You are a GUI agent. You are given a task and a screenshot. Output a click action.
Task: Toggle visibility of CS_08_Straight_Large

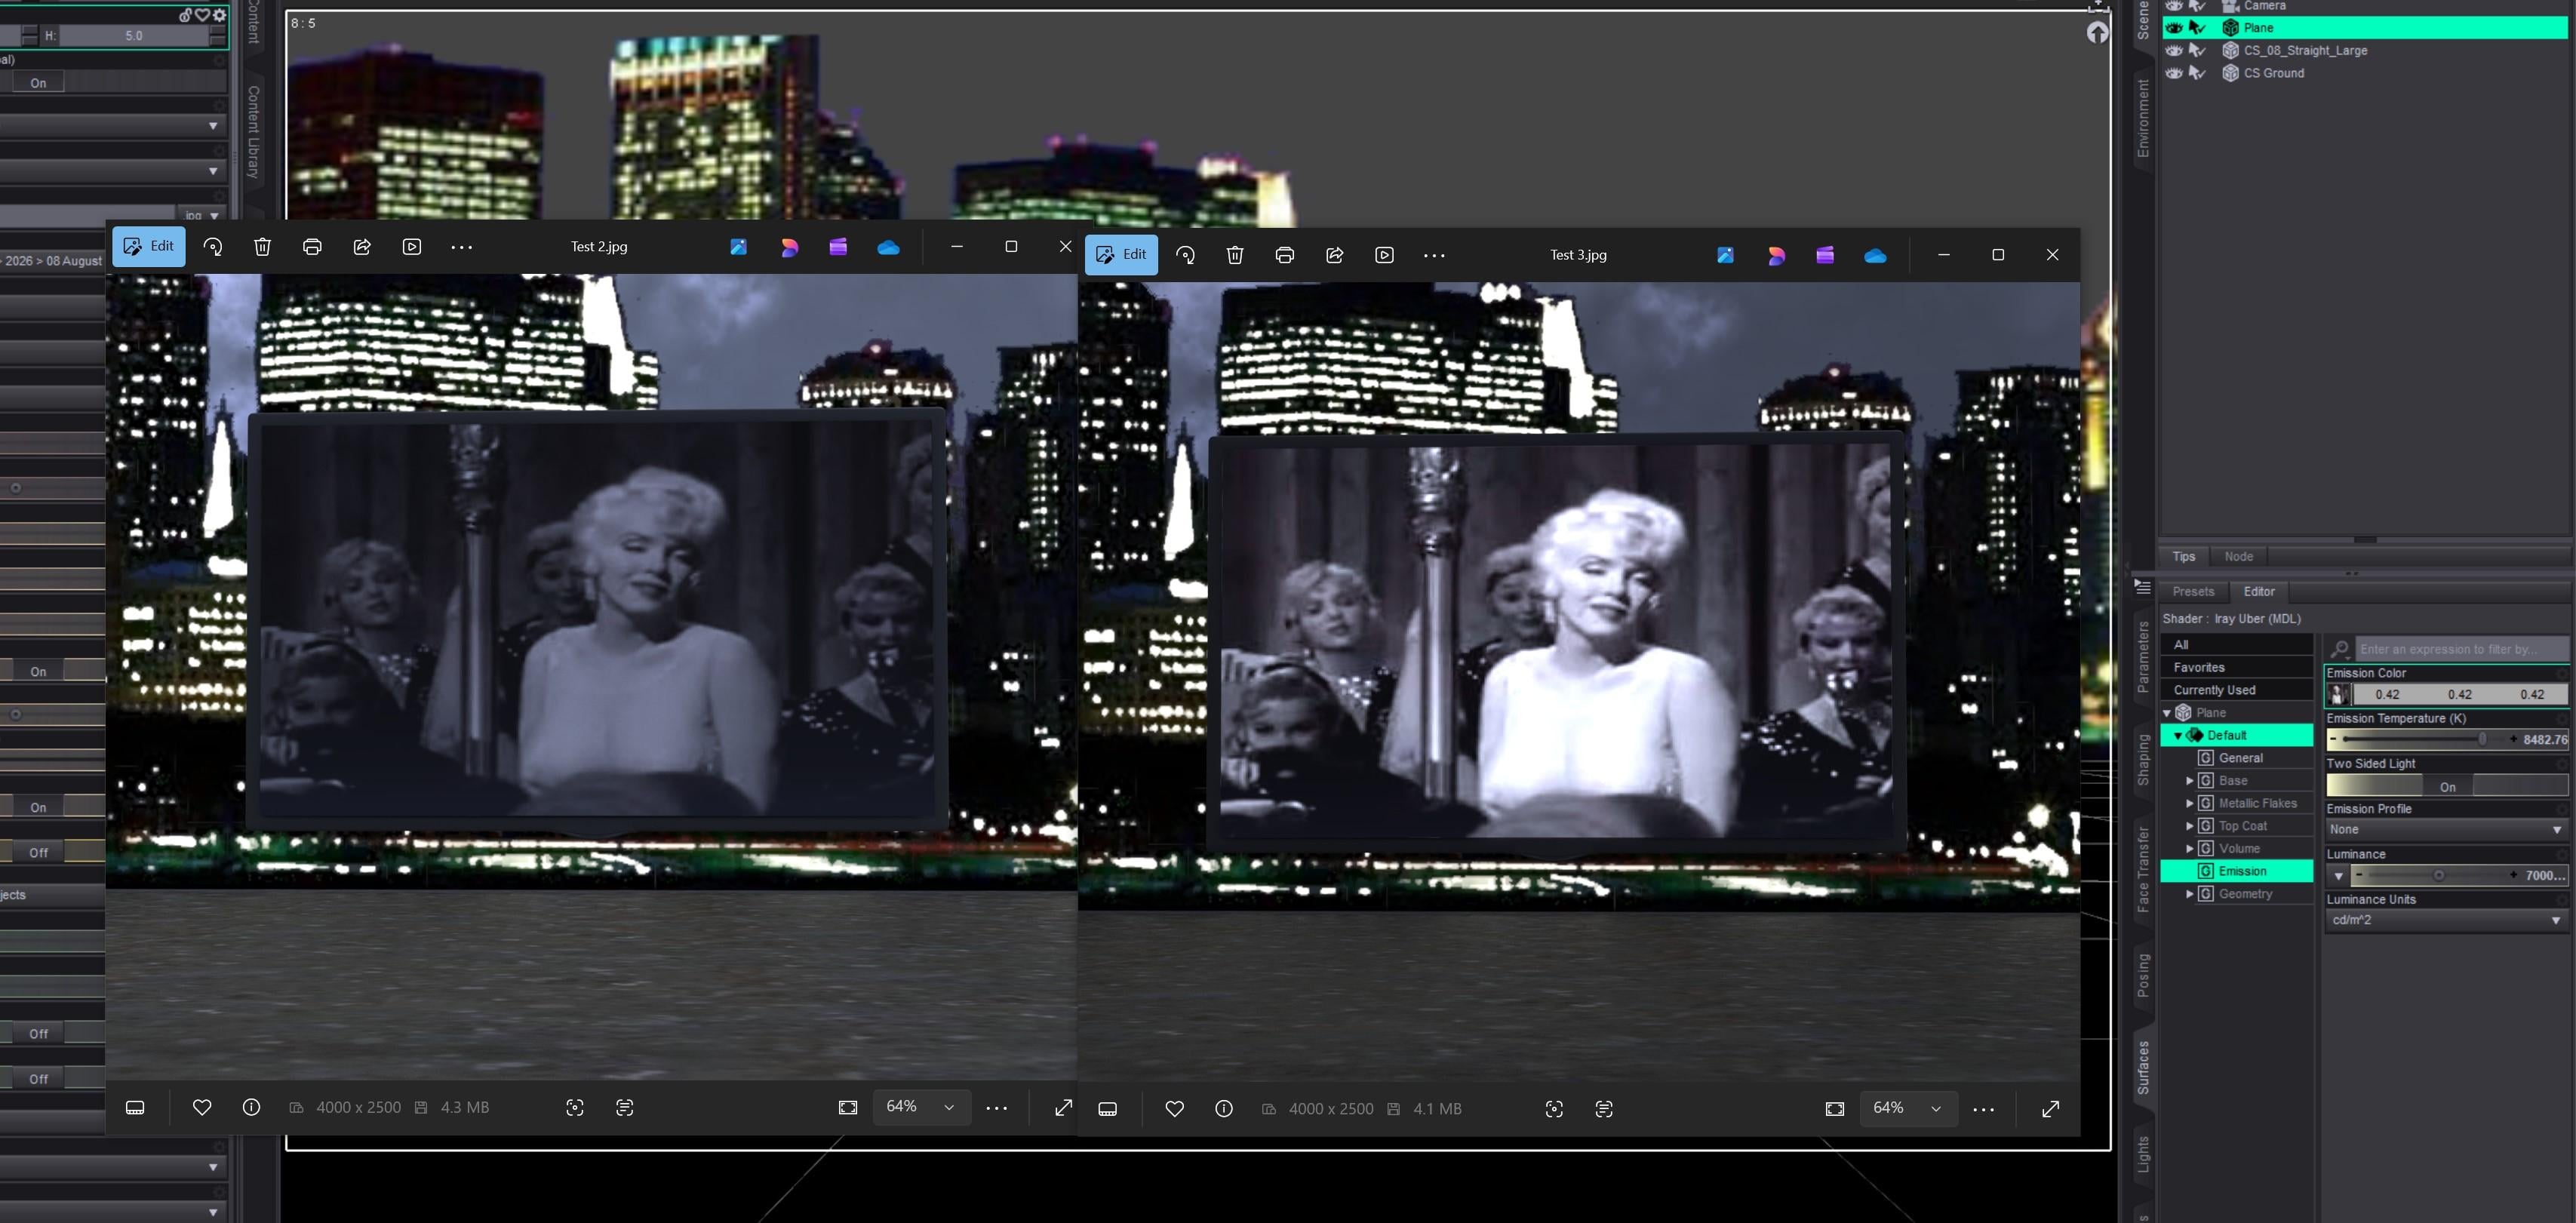(2174, 50)
